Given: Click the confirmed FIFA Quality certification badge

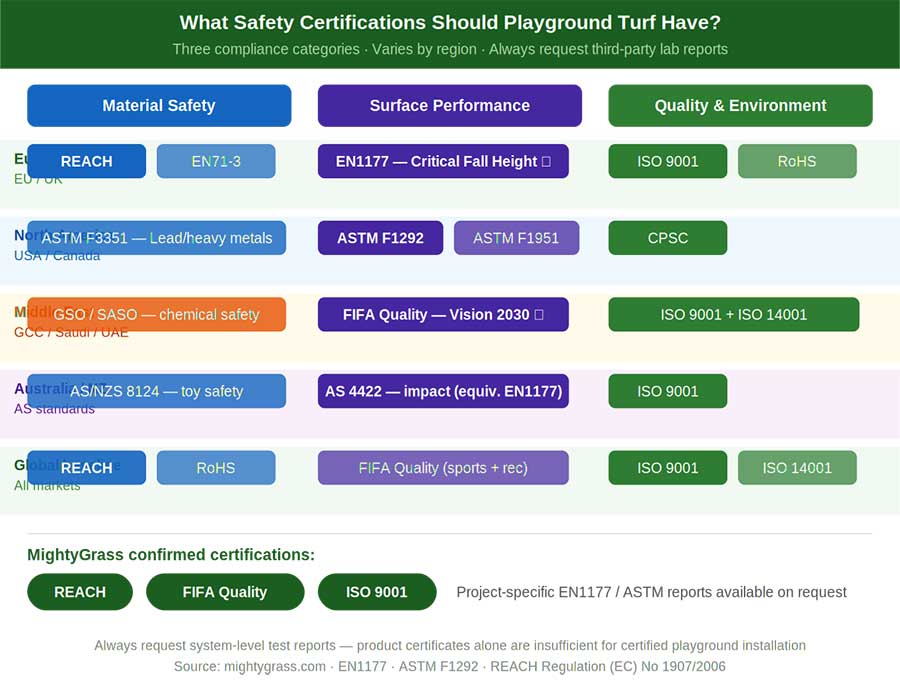Looking at the screenshot, I should point(225,592).
